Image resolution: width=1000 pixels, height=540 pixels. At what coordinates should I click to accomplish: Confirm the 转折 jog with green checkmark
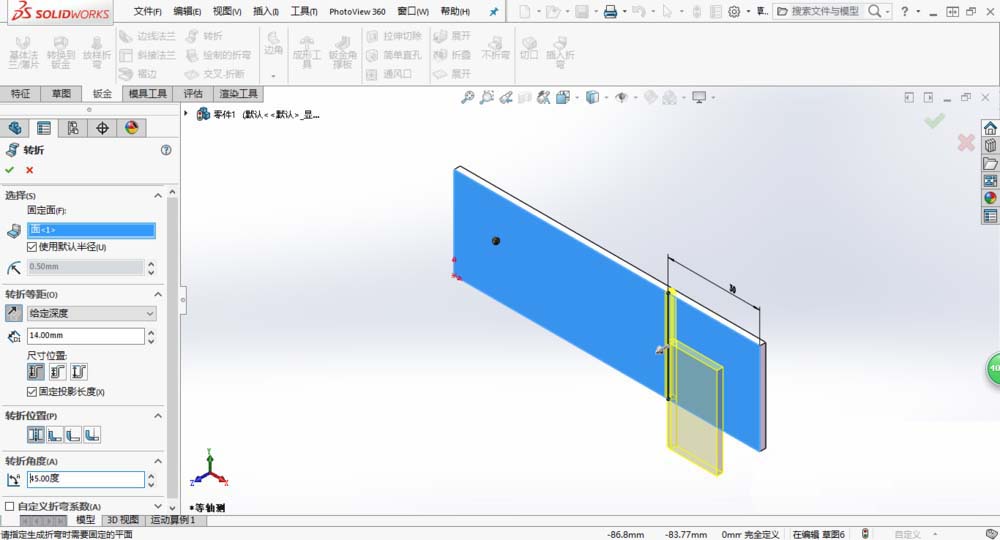tap(10, 170)
